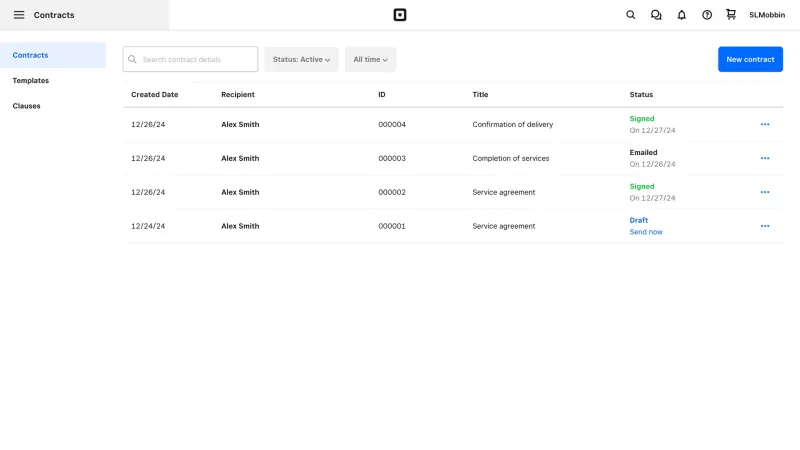Screen dimensions: 800x450
Task: Click Alex Smith in row 000001
Action: pyautogui.click(x=240, y=226)
